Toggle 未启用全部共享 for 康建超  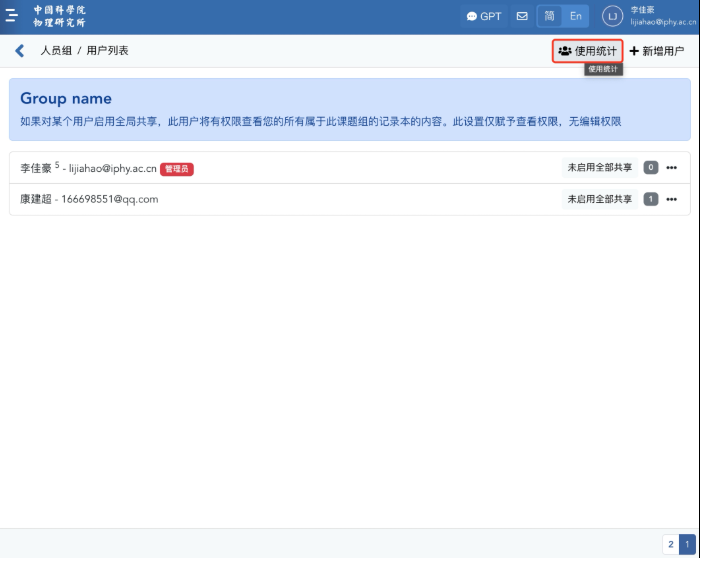point(599,199)
